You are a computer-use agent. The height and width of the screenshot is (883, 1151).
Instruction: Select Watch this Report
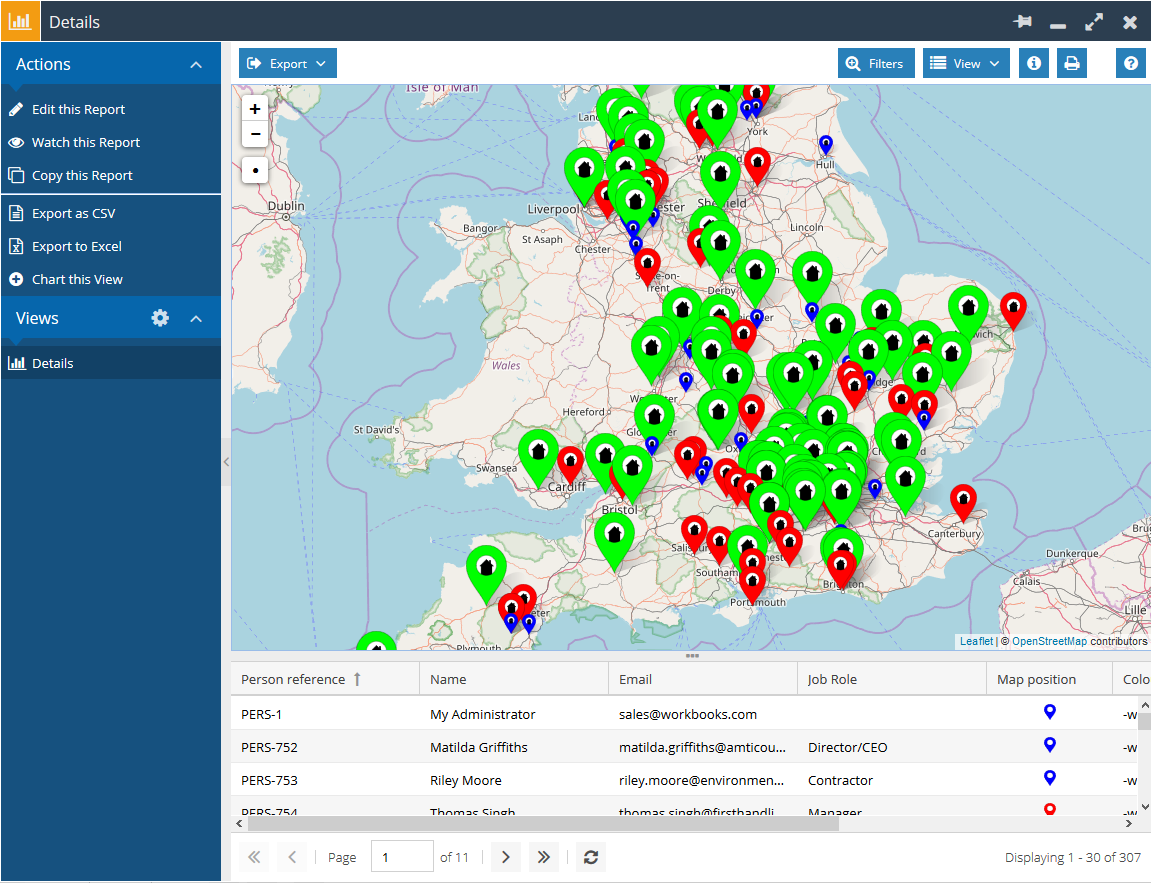tap(85, 142)
